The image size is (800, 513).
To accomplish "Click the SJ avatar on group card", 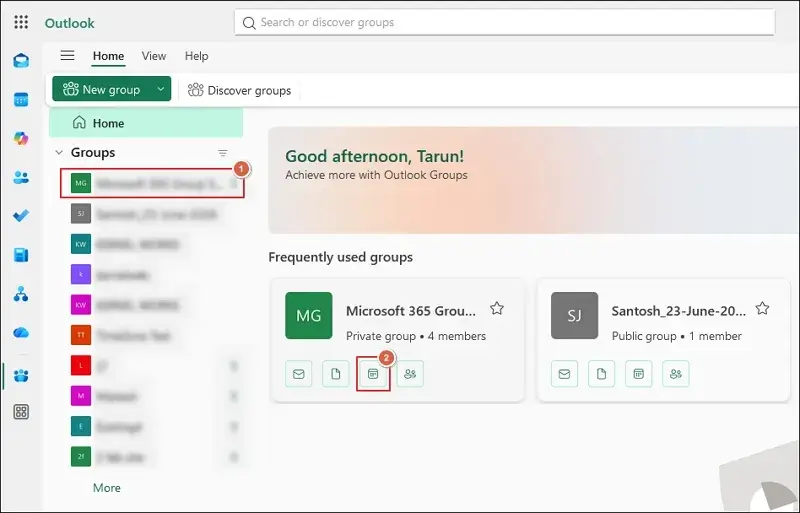I will click(x=574, y=315).
